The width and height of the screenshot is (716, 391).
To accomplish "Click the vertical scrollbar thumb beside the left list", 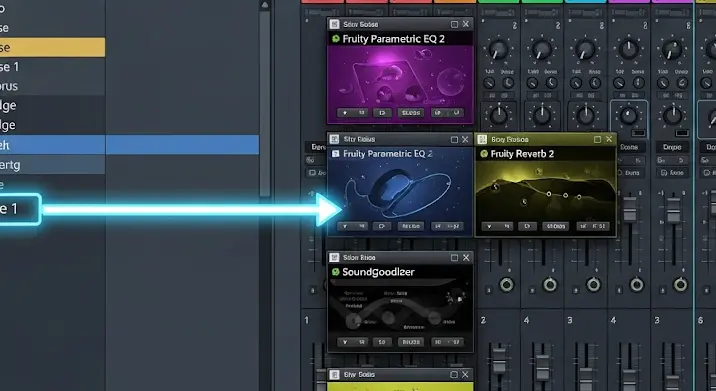I will (265, 103).
